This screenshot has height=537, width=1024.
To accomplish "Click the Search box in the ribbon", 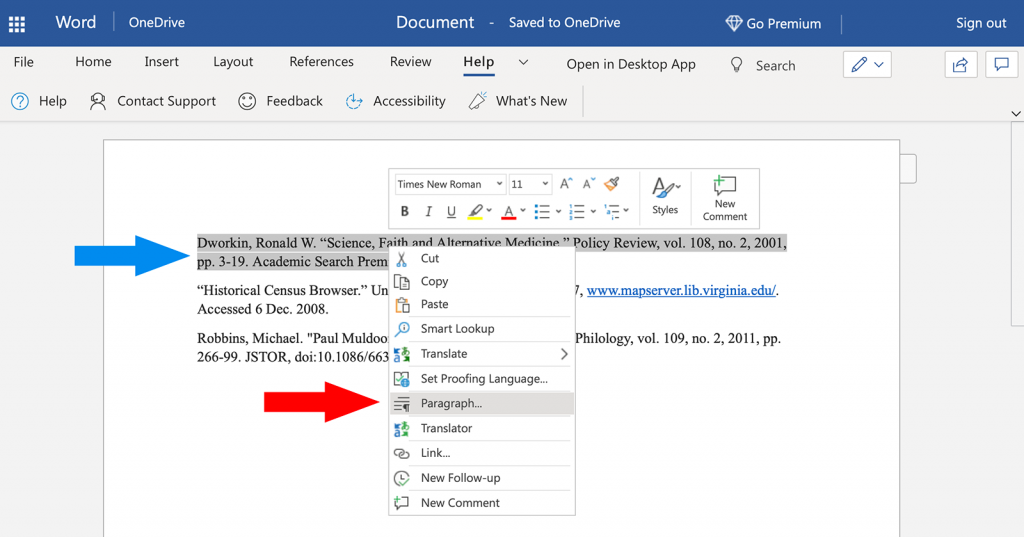I will [x=775, y=65].
